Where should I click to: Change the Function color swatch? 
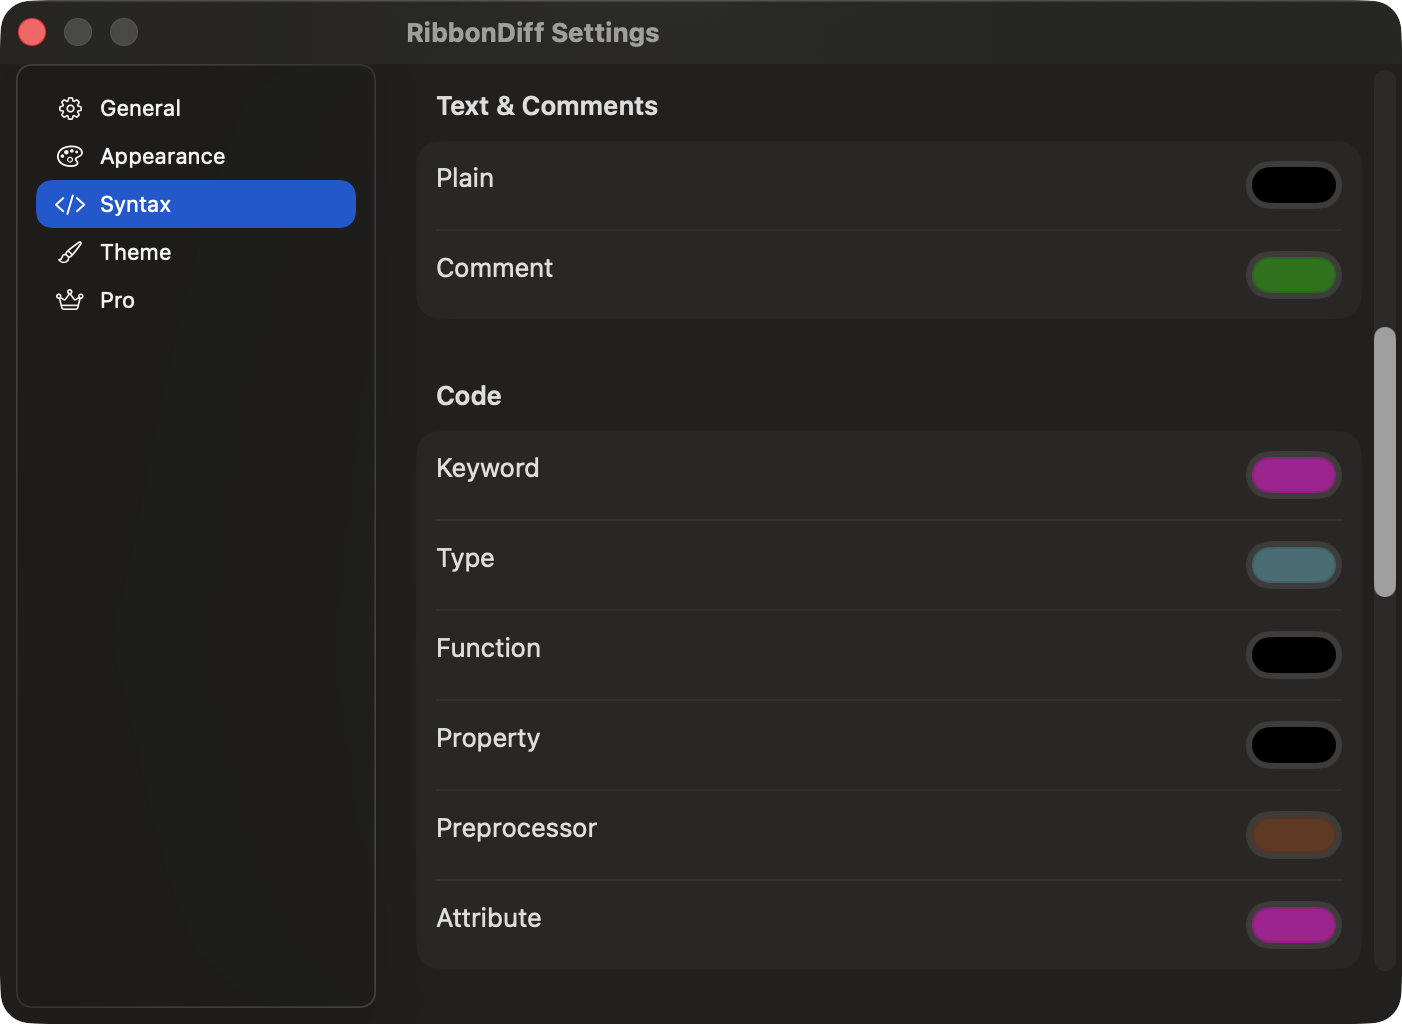(1294, 655)
